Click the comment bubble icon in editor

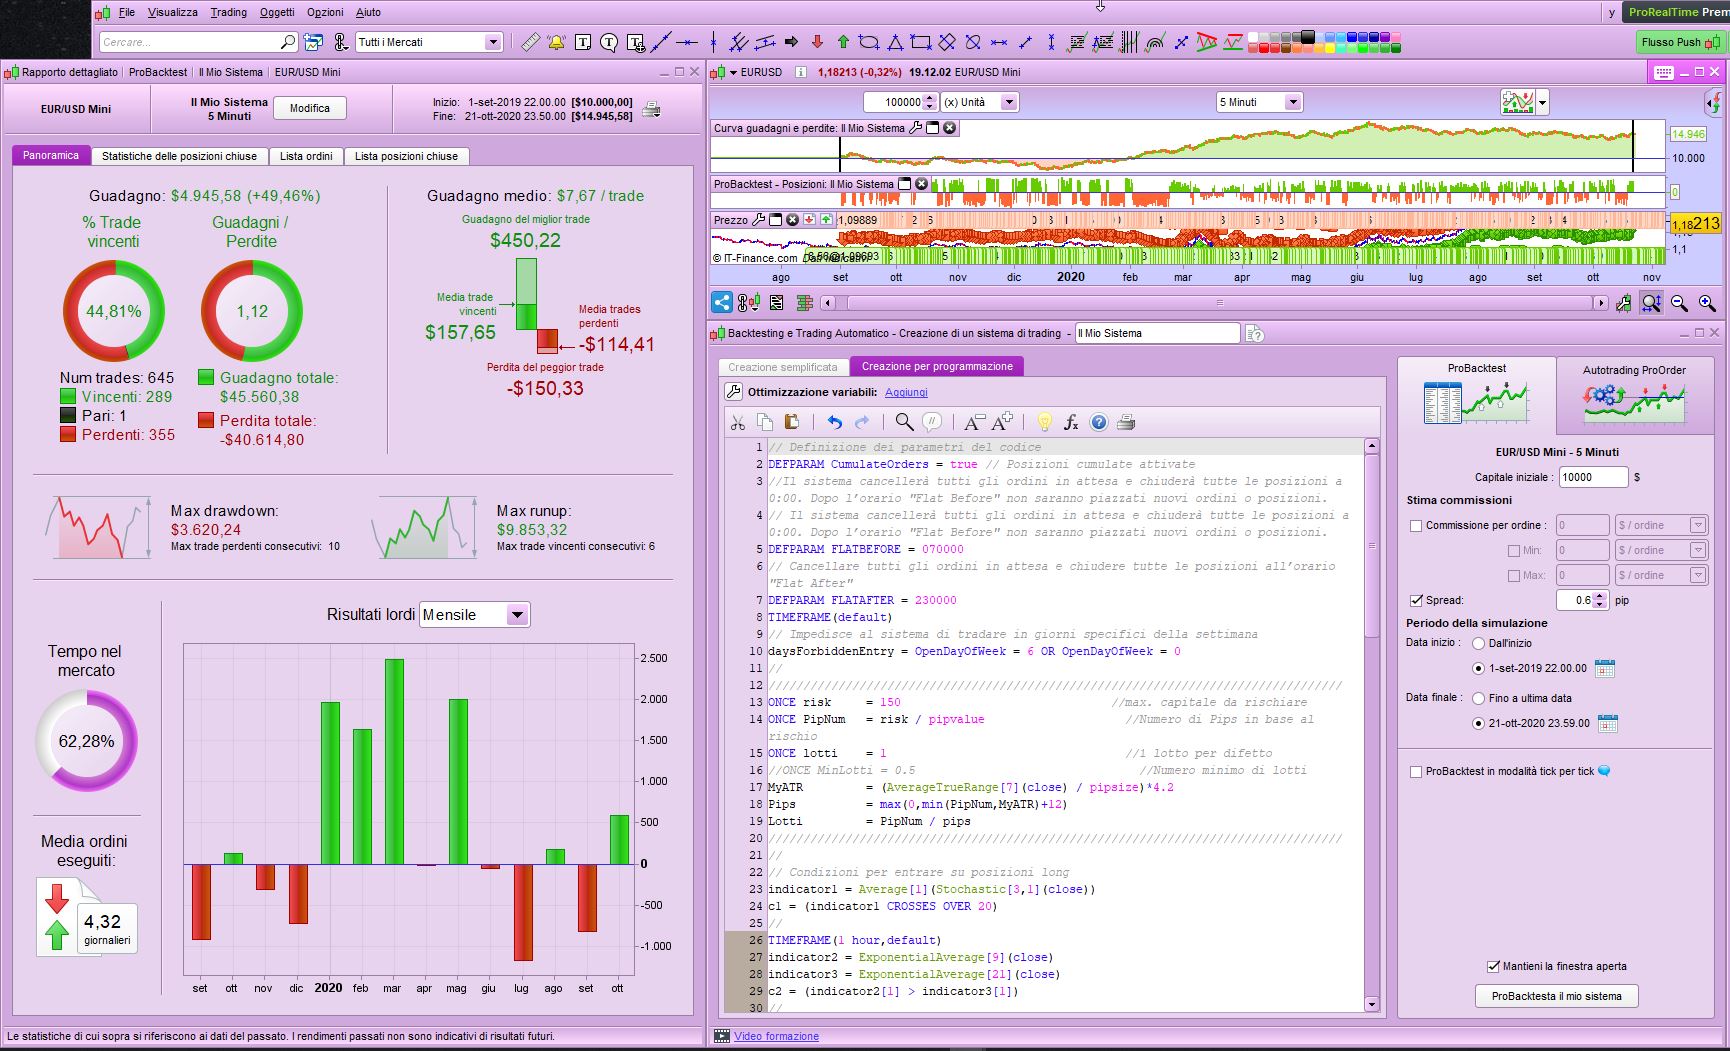coord(932,422)
